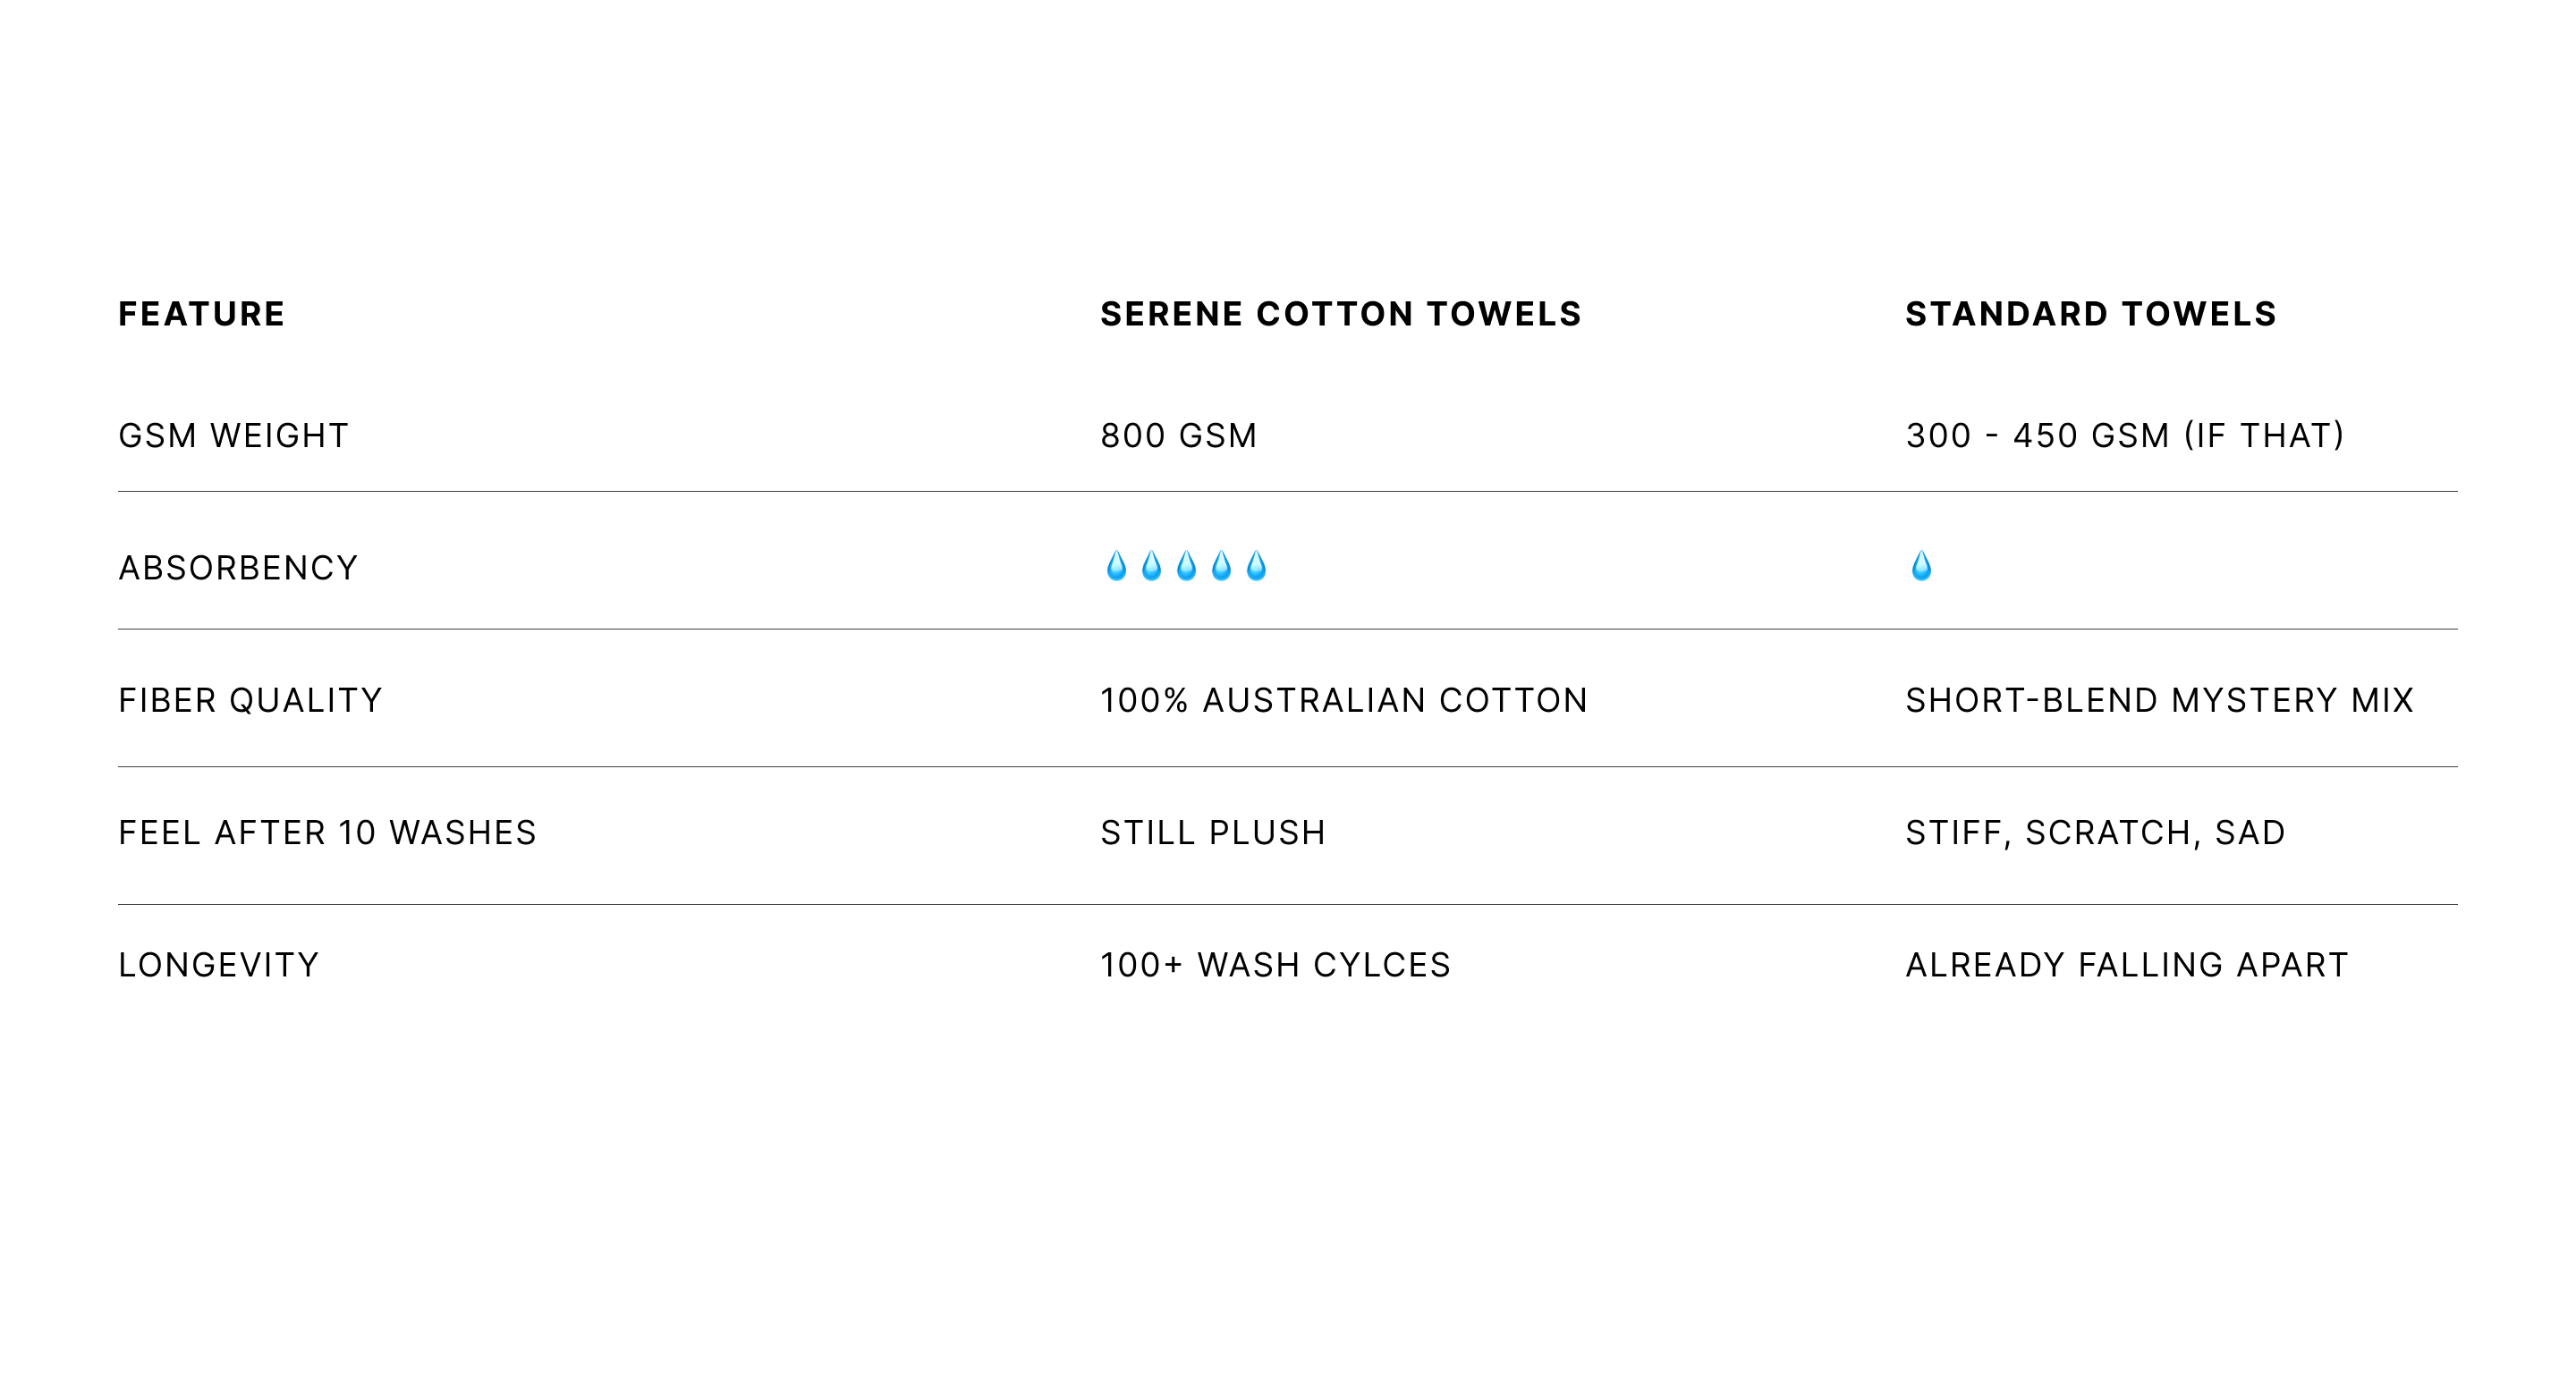Viewport: 2576px width, 1386px height.
Task: Click SHORT-BLEND MYSTERY MIX cell
Action: click(2160, 700)
